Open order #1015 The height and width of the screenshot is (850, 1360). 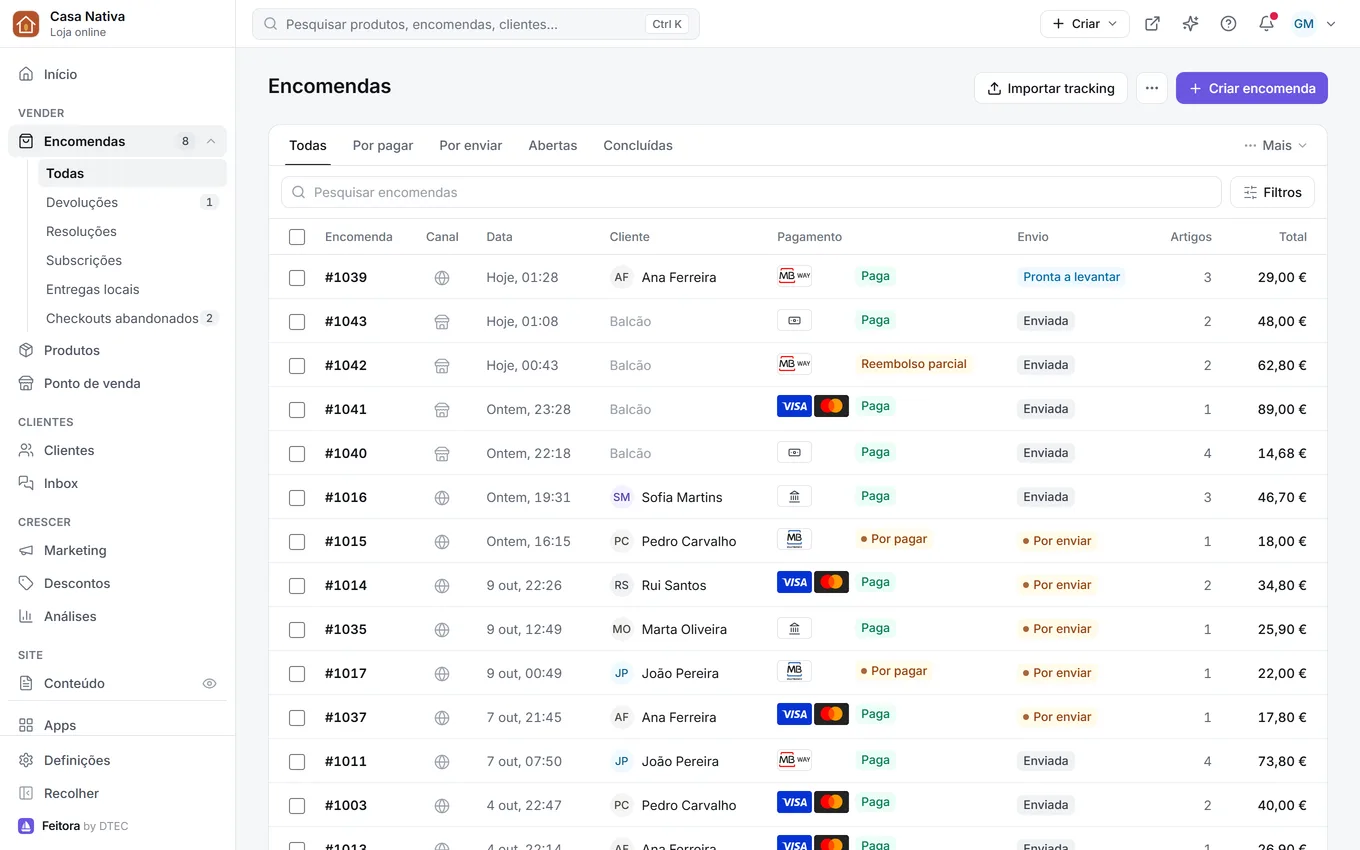point(346,541)
